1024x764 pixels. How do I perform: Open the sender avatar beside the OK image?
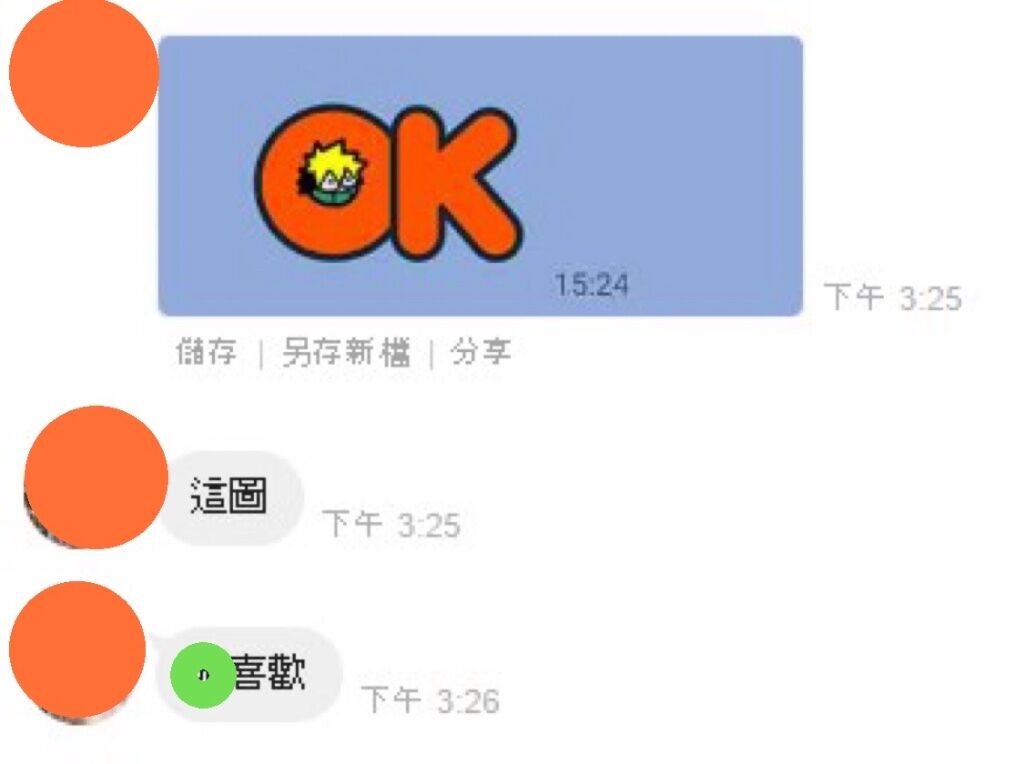pyautogui.click(x=84, y=72)
